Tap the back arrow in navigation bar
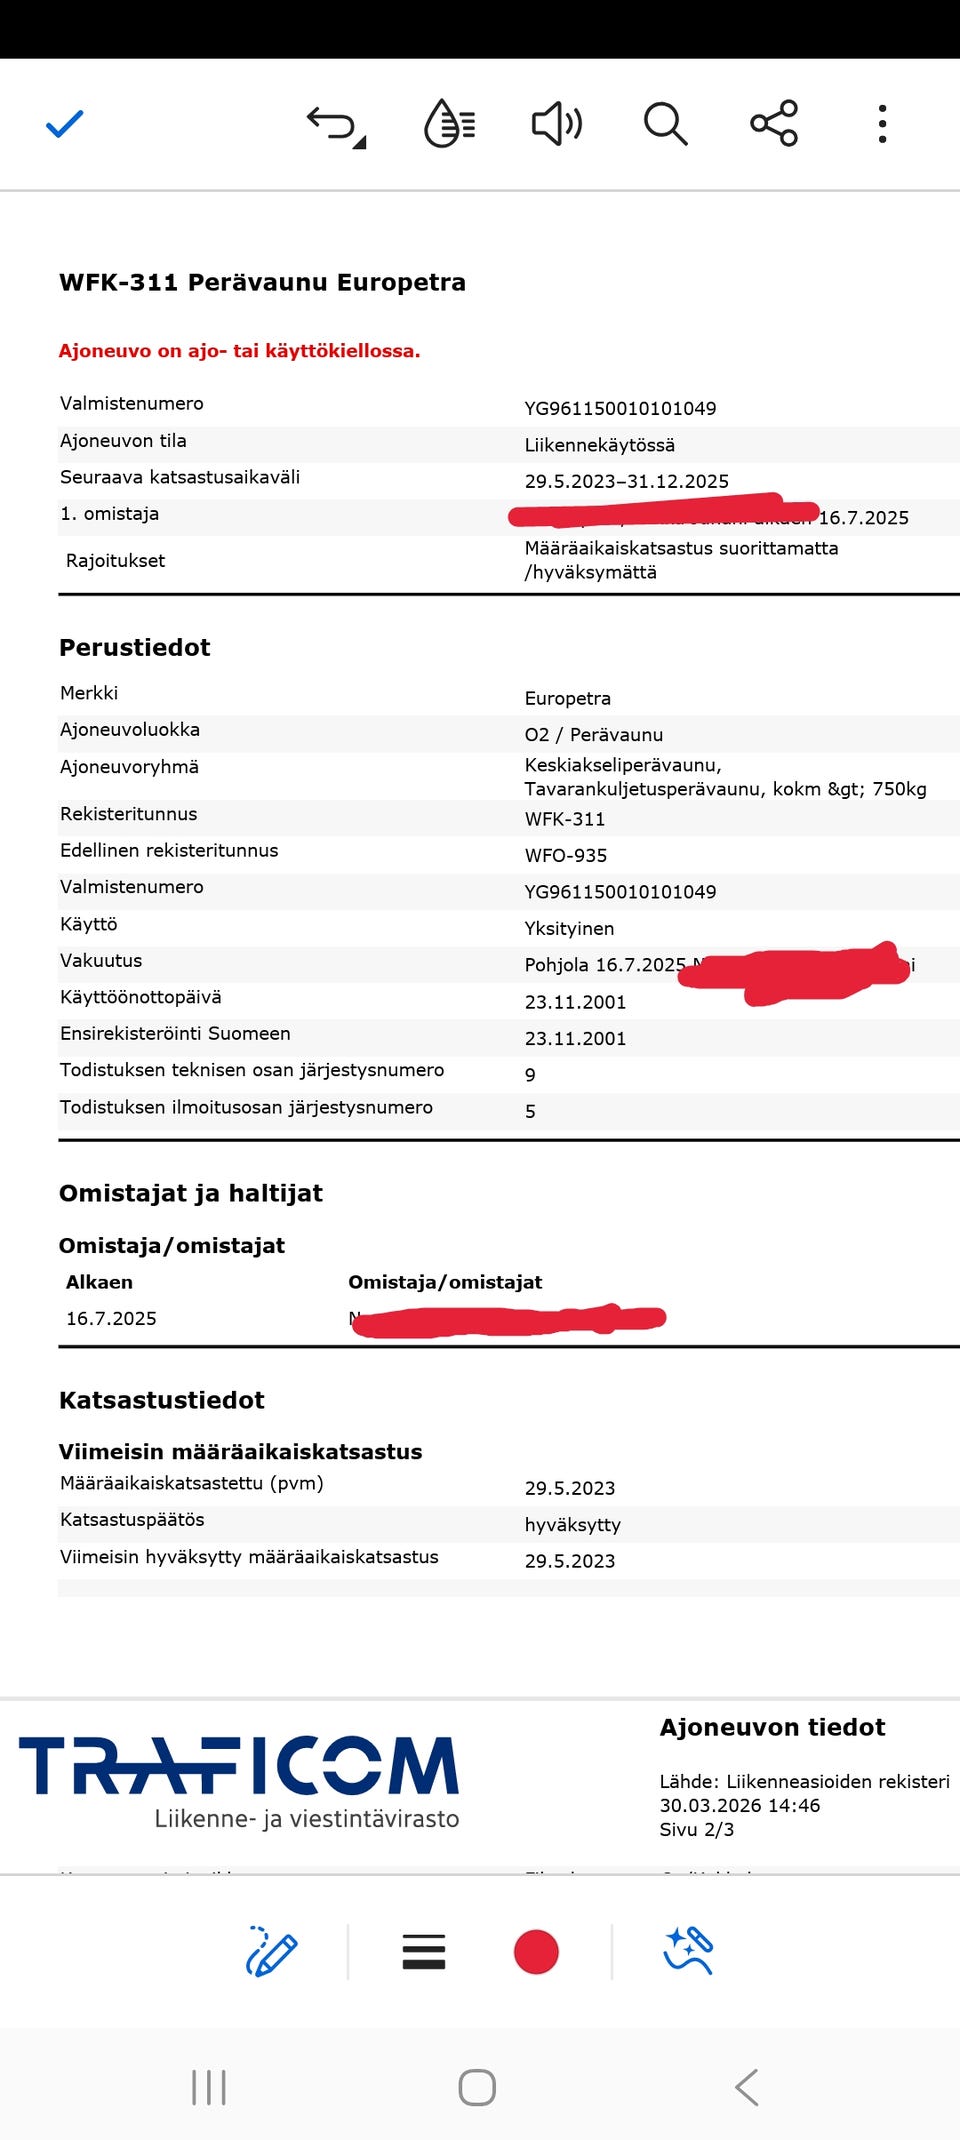960x2140 pixels. click(747, 2087)
